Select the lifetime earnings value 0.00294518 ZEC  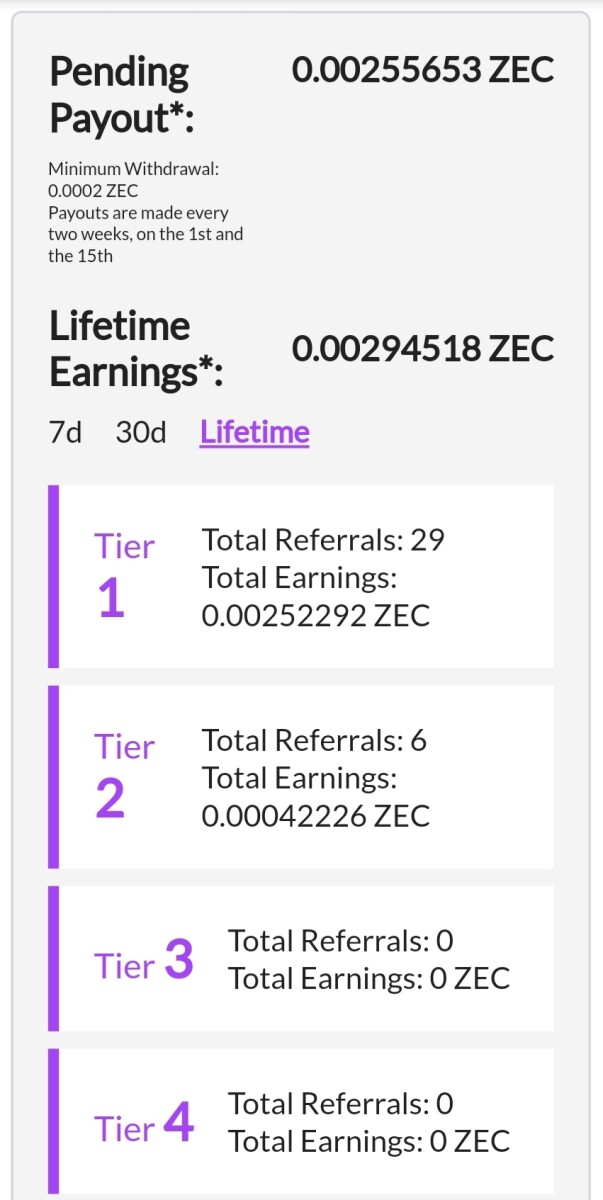click(423, 349)
